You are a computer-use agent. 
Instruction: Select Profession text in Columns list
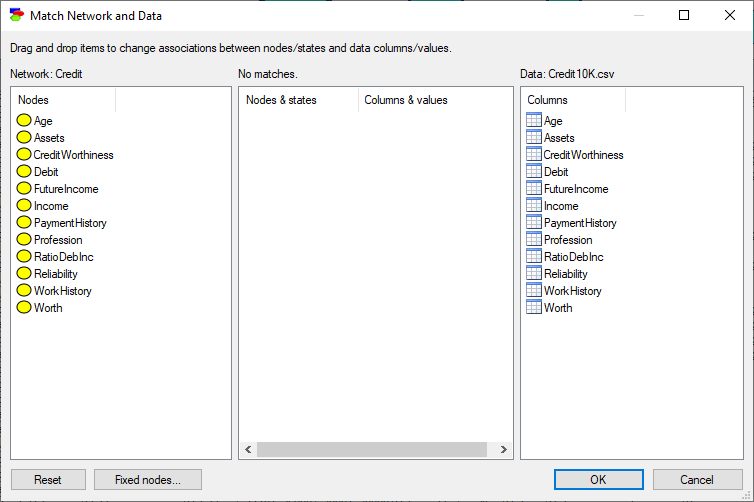[568, 240]
